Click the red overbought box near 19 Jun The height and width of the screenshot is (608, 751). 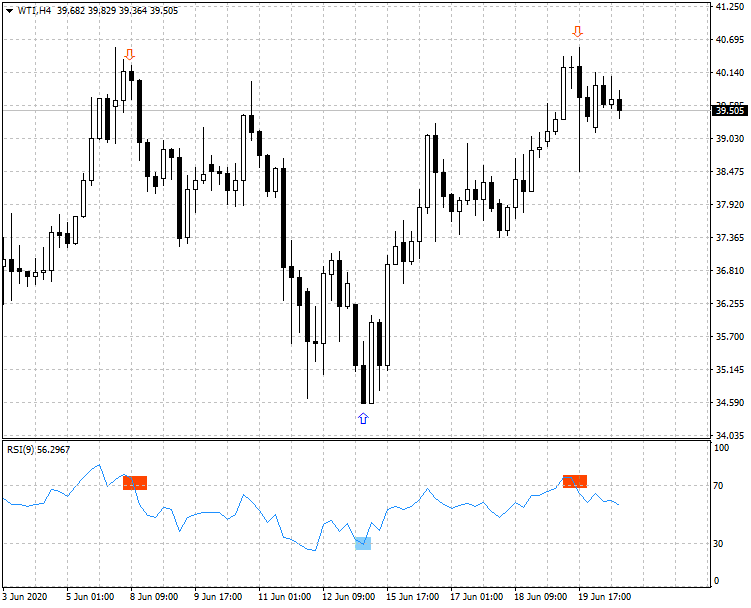tap(575, 482)
